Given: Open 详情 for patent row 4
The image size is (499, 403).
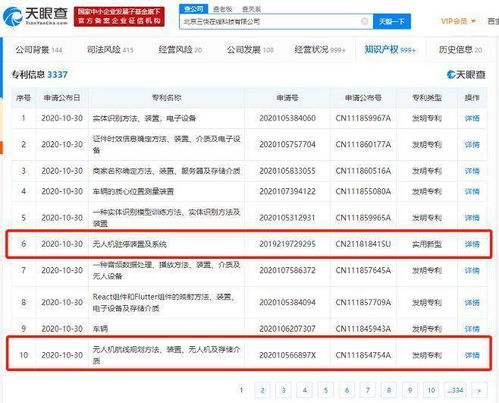Looking at the screenshot, I should (x=472, y=191).
